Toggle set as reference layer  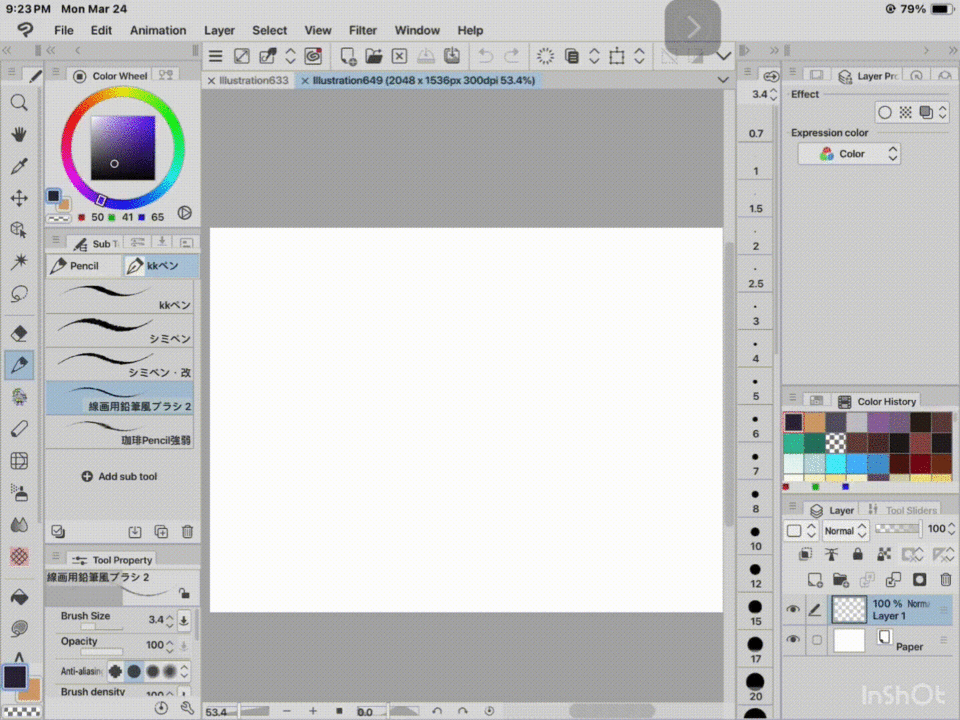click(831, 555)
